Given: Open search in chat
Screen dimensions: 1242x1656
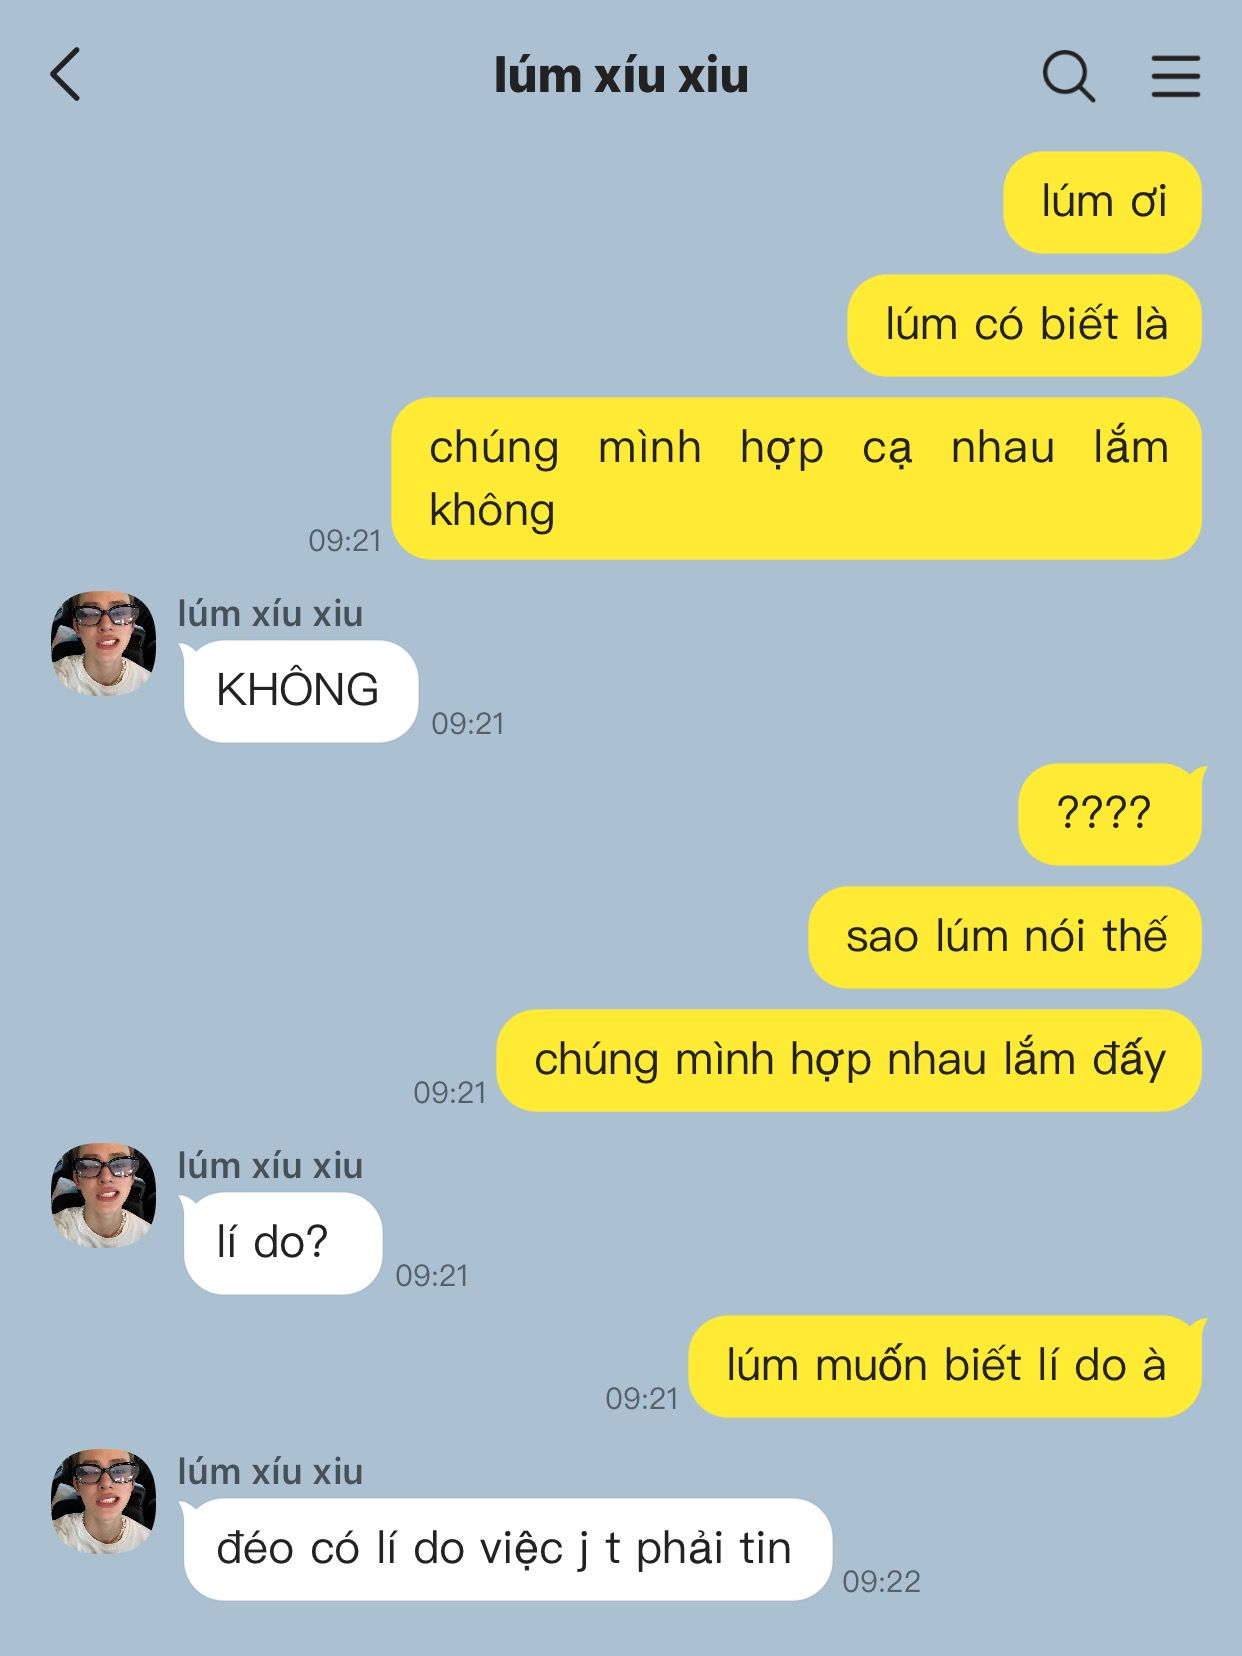Looking at the screenshot, I should click(1069, 76).
